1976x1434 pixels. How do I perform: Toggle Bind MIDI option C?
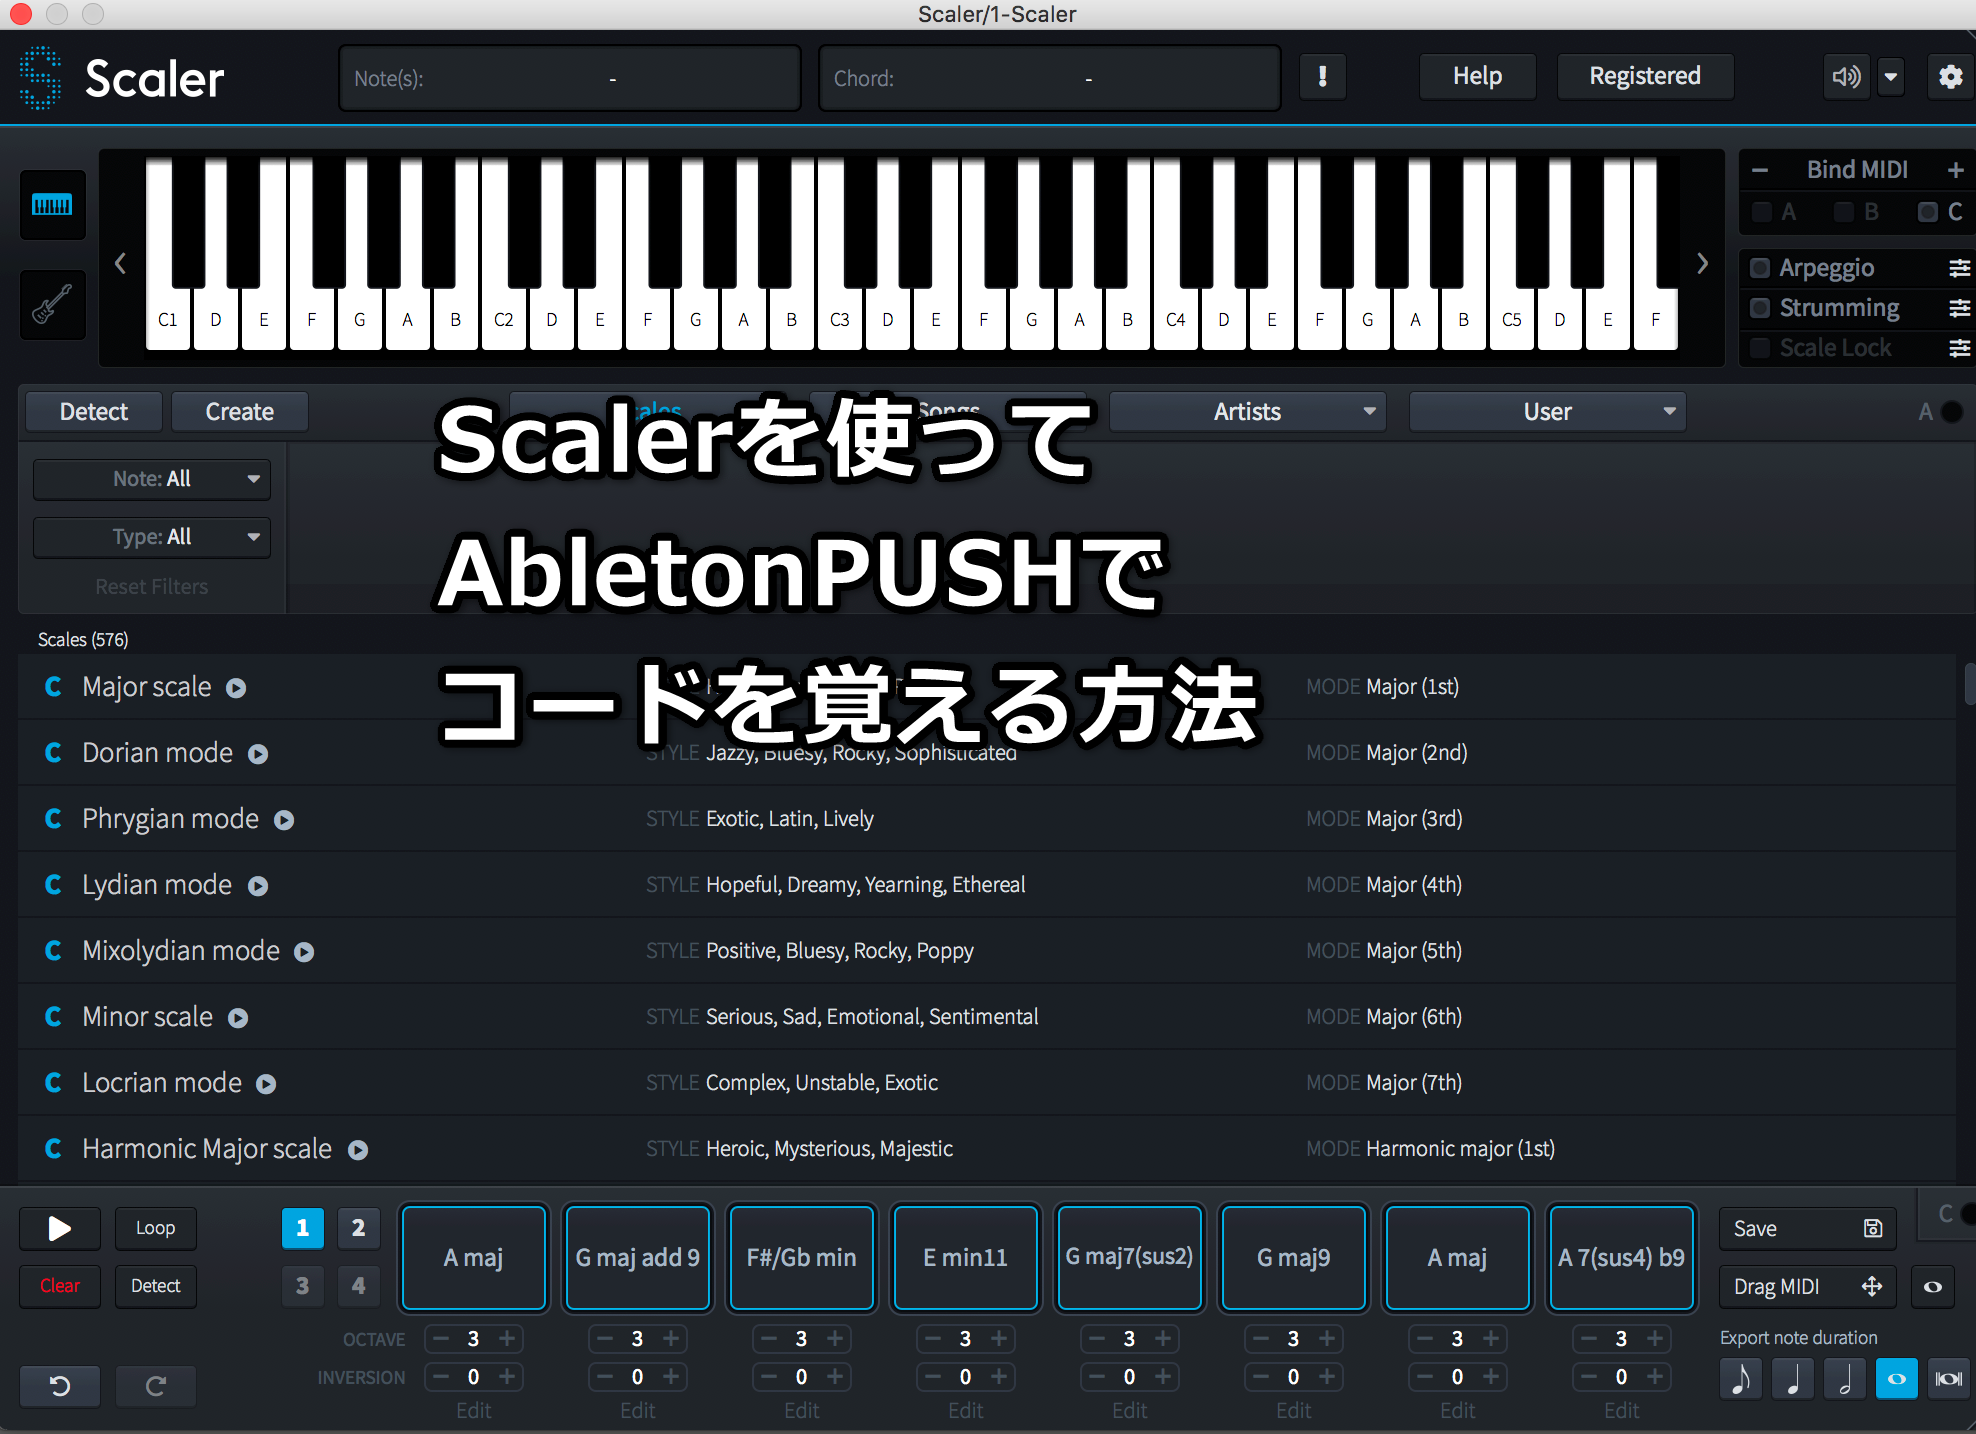point(1927,212)
